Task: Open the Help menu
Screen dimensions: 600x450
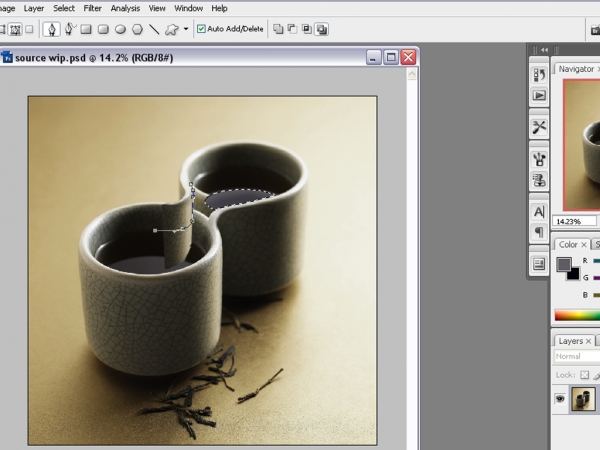Action: pyautogui.click(x=219, y=8)
